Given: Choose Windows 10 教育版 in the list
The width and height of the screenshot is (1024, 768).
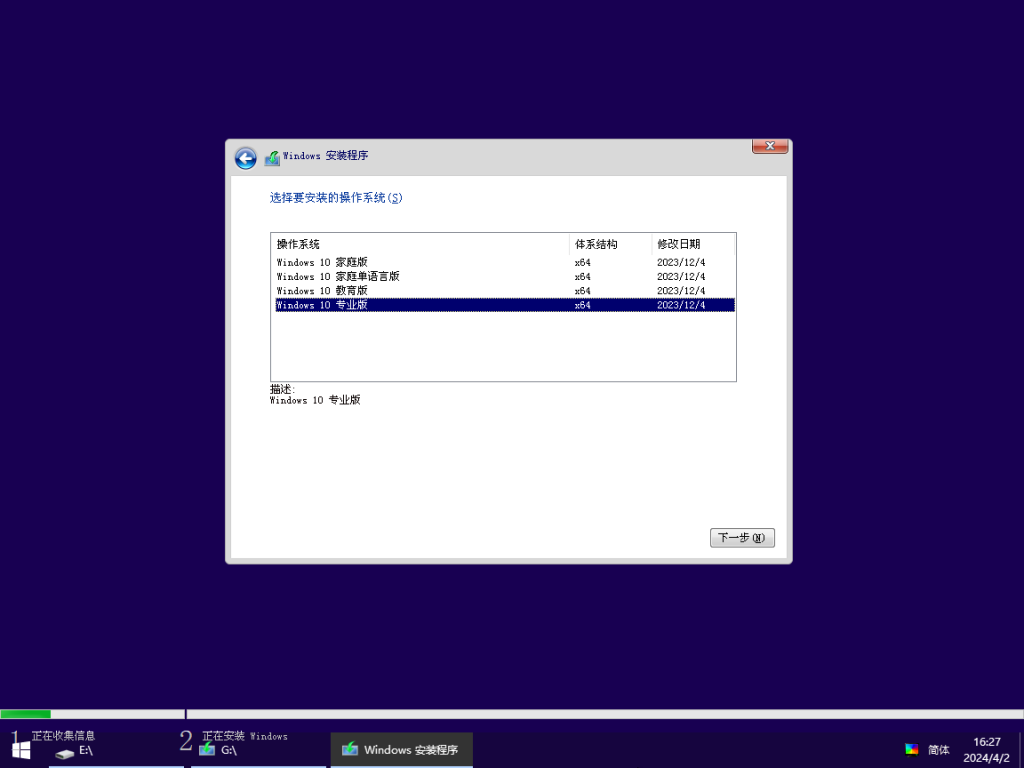Looking at the screenshot, I should click(322, 290).
